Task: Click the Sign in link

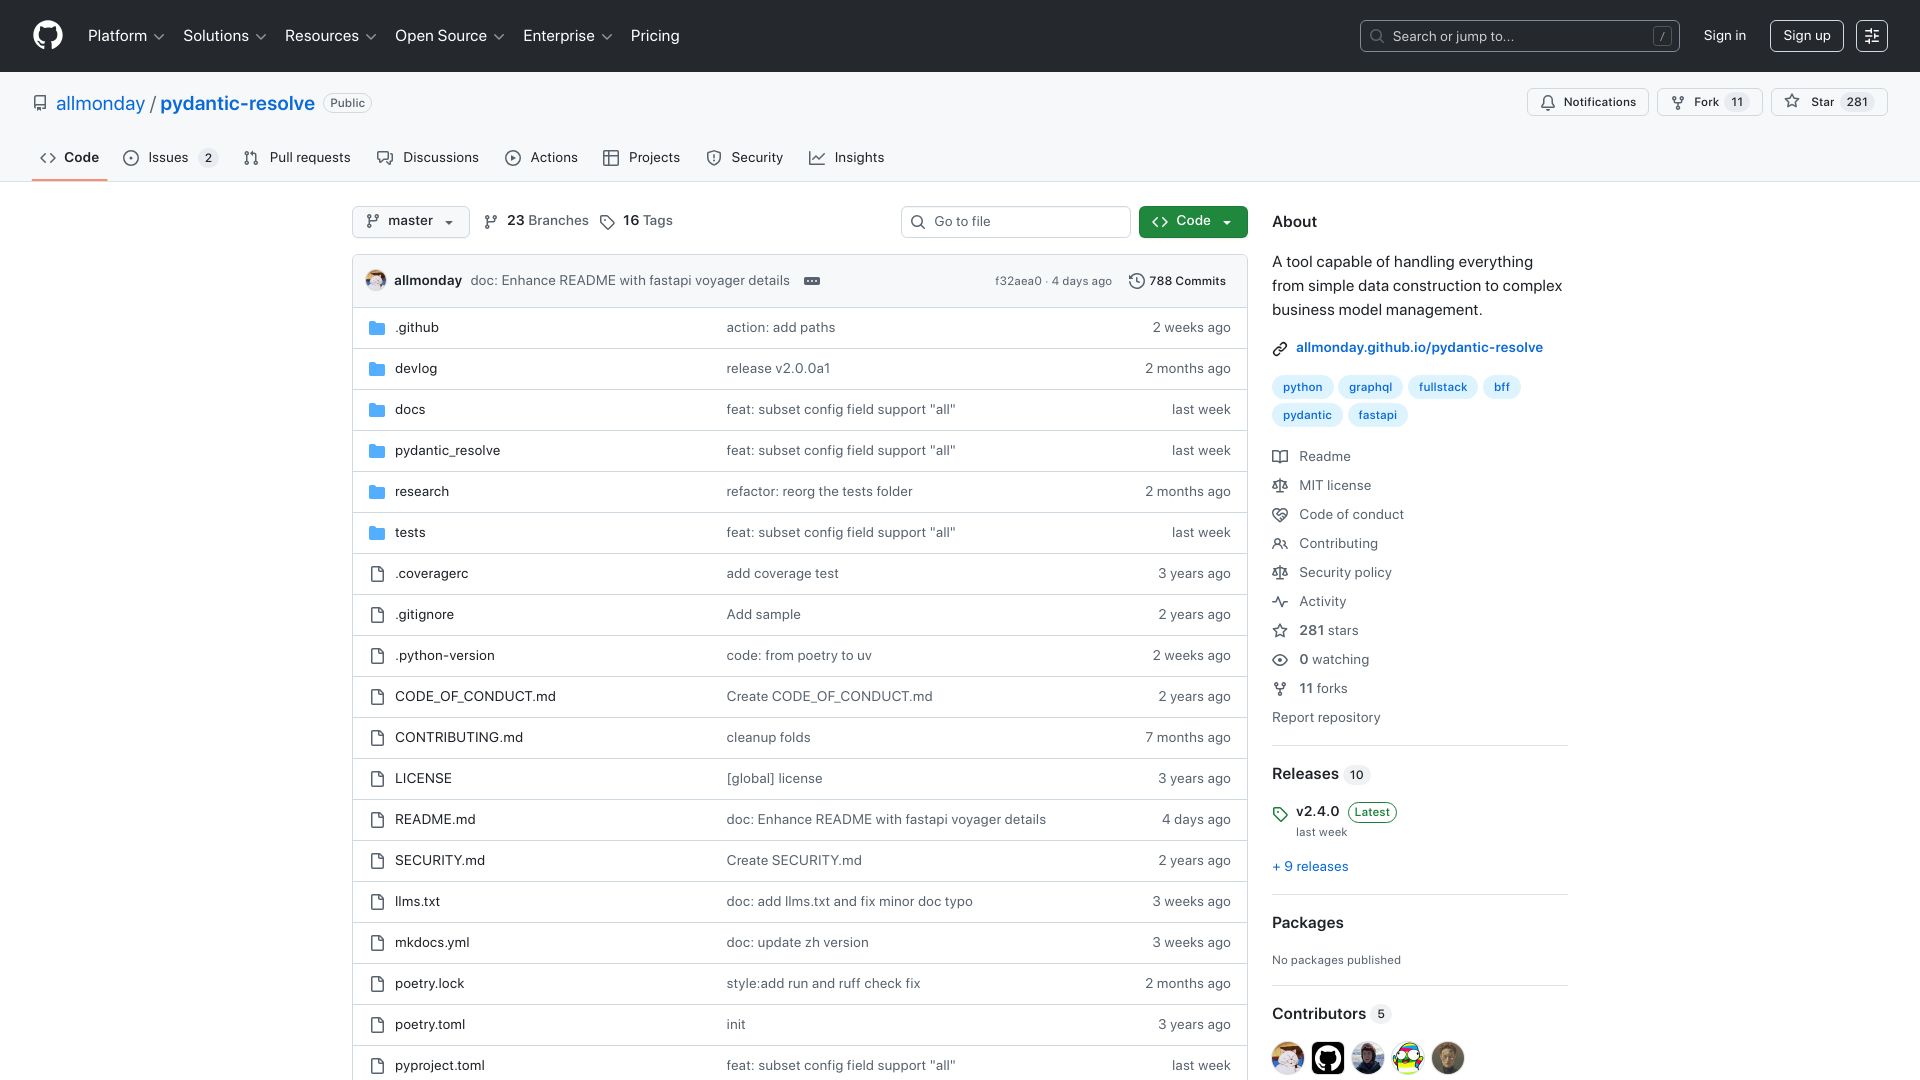Action: 1725,36
